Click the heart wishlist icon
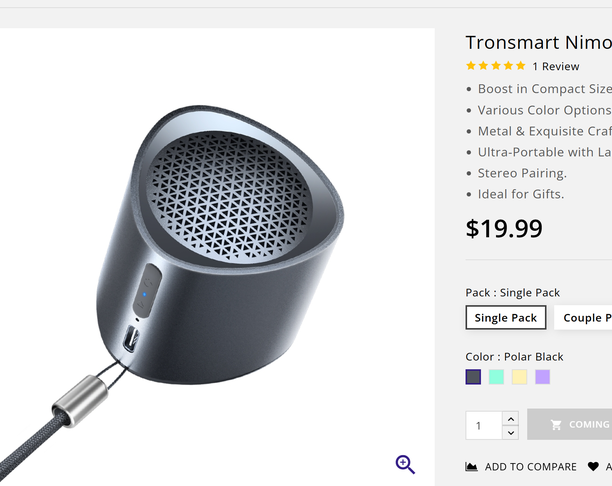 593,467
